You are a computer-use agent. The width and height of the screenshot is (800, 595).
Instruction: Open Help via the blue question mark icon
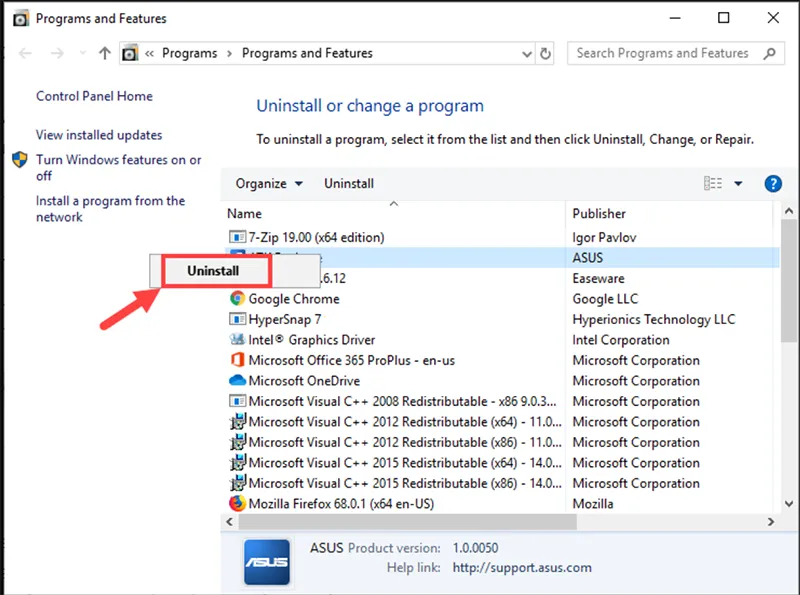click(x=773, y=184)
